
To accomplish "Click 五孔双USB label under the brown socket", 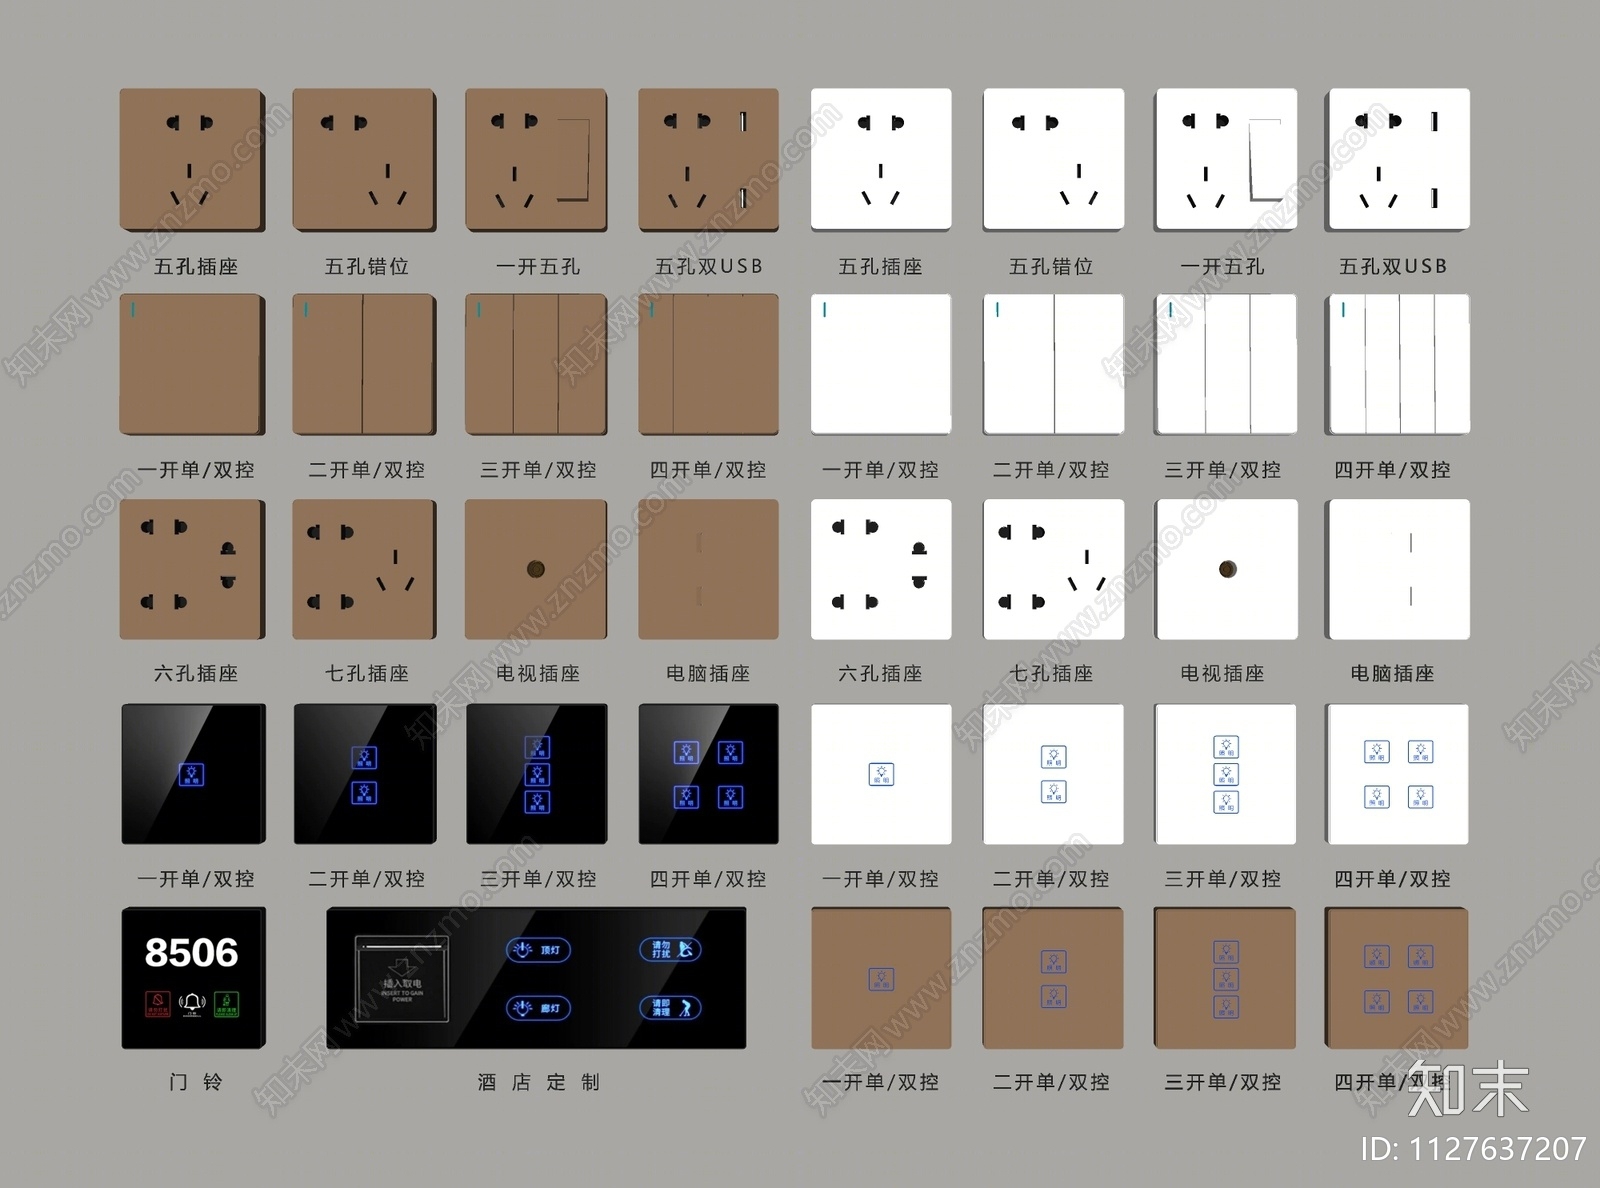I will click(x=709, y=266).
